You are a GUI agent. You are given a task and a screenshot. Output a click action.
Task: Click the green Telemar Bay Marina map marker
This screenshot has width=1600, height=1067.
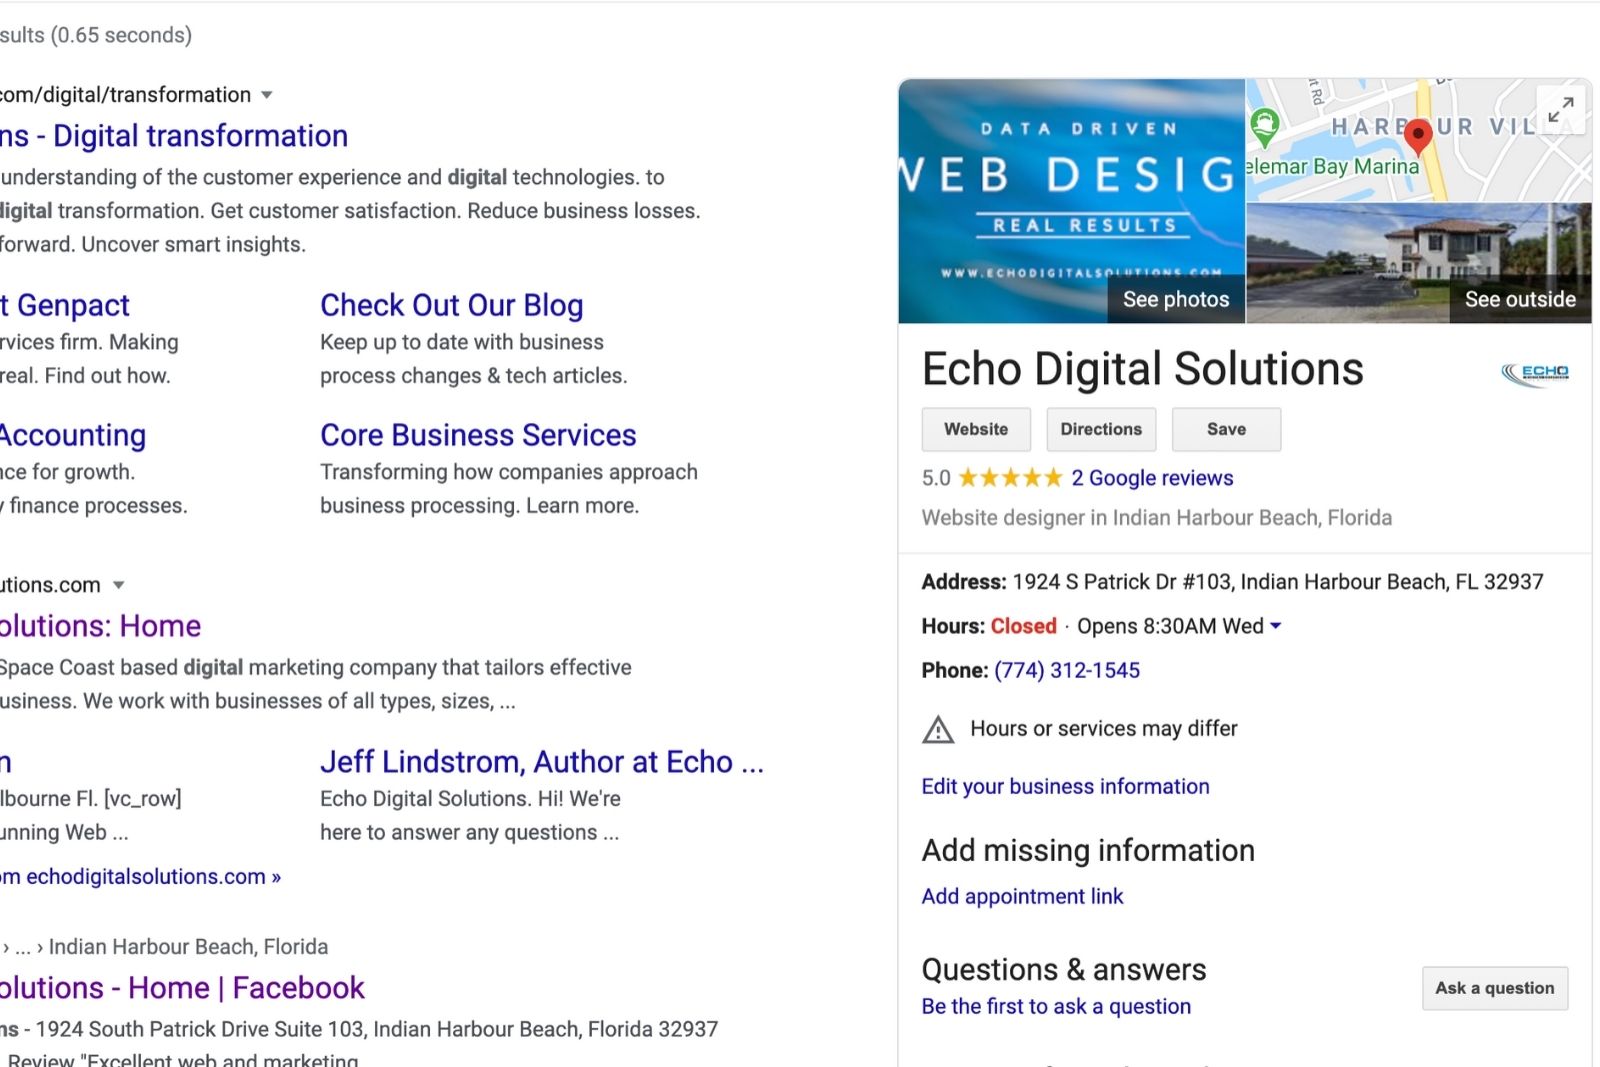1265,127
